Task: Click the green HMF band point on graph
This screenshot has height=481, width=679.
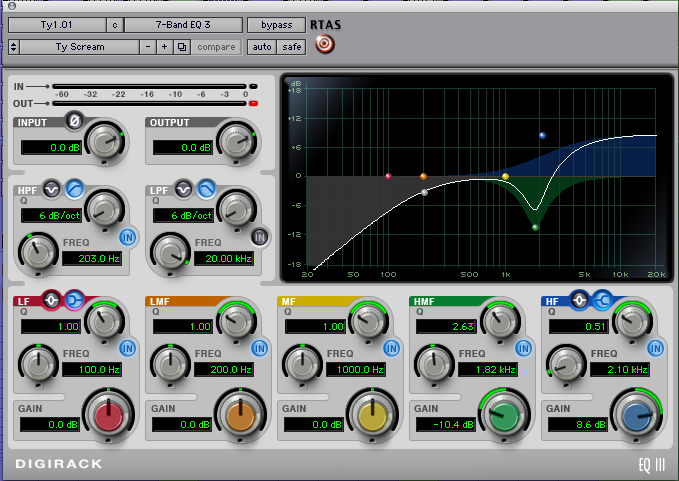Action: pos(535,227)
